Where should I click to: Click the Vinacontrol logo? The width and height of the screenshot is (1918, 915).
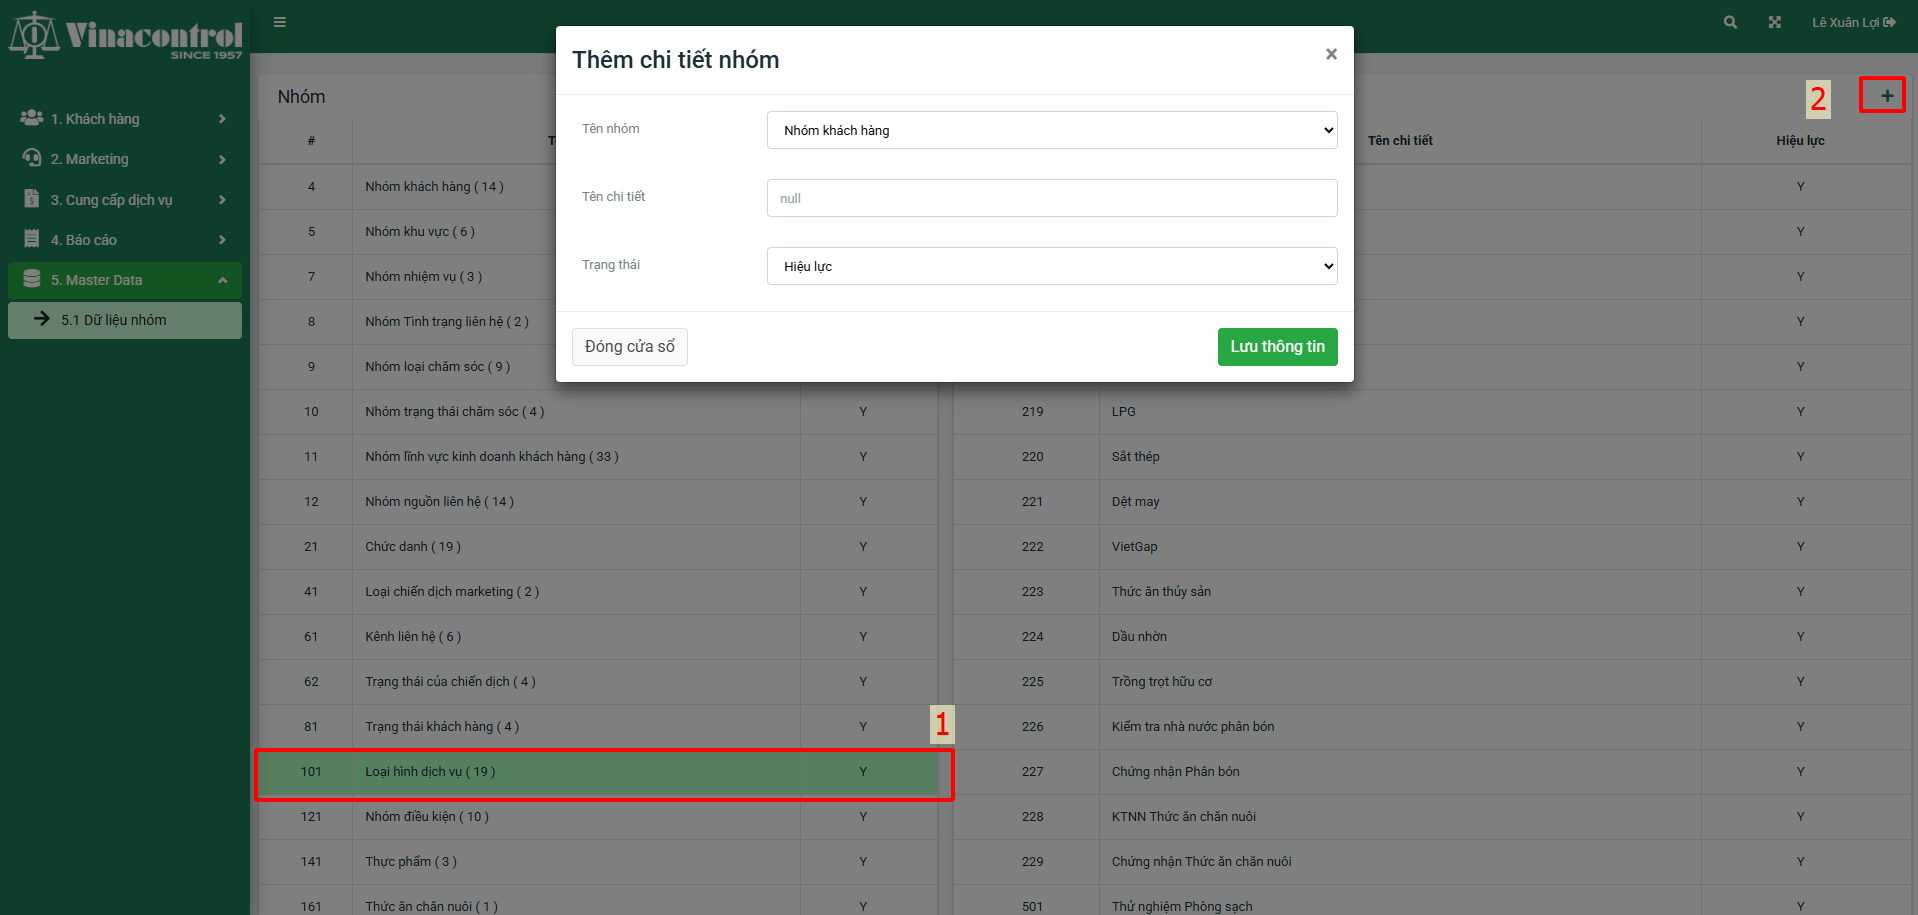[x=125, y=36]
